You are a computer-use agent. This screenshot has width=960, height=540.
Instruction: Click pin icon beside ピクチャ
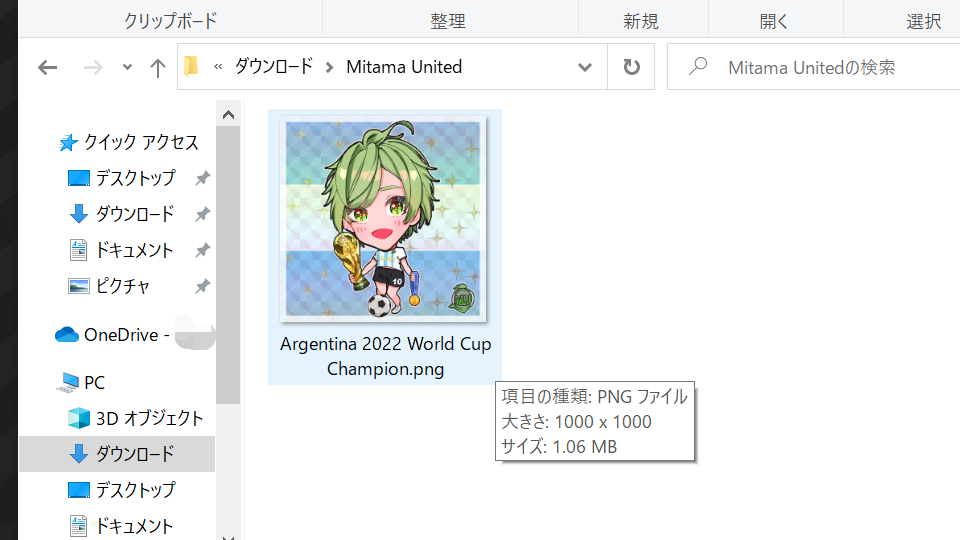(203, 286)
